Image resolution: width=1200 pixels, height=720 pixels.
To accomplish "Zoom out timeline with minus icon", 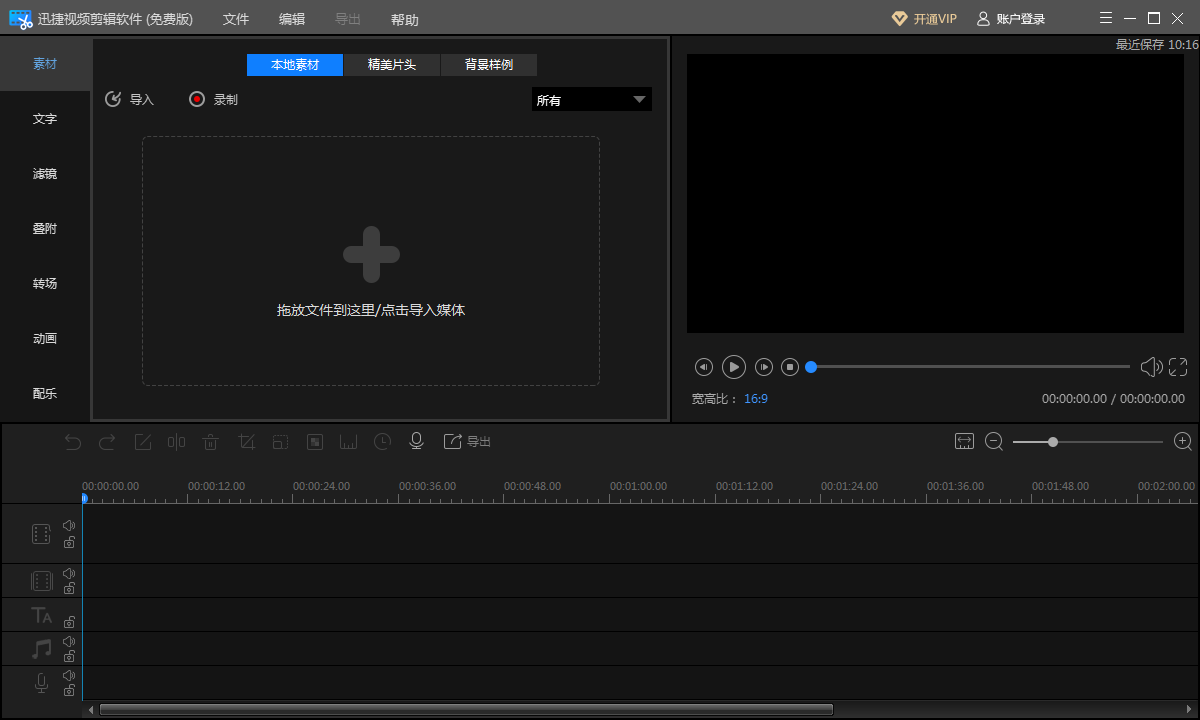I will tap(994, 441).
